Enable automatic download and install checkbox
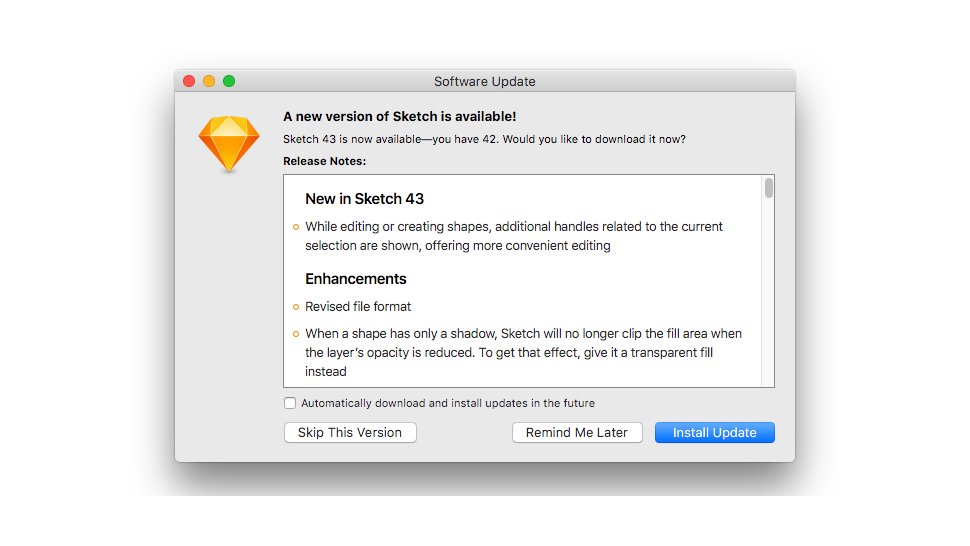The width and height of the screenshot is (970, 546). (x=290, y=403)
